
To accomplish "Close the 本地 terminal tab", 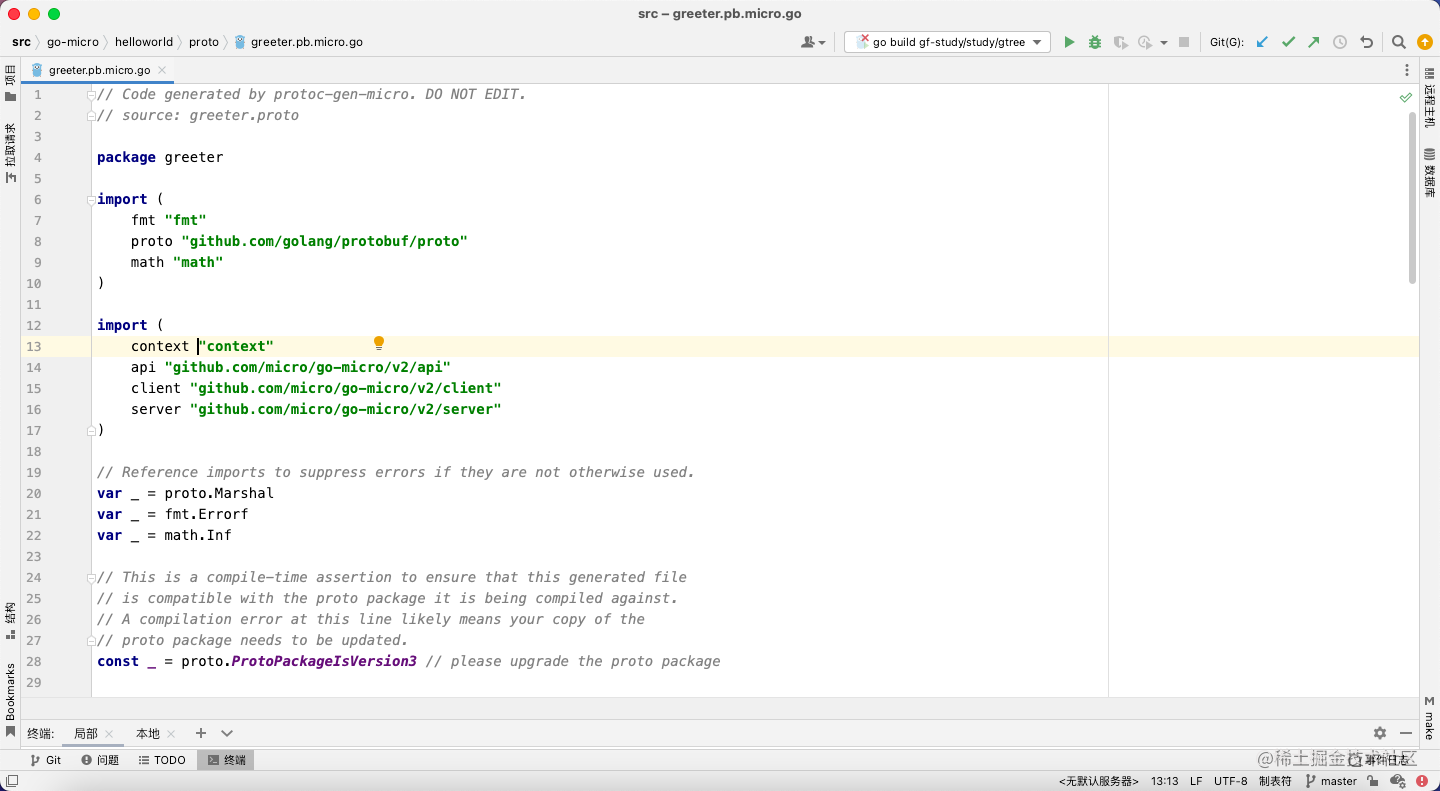I will point(171,734).
